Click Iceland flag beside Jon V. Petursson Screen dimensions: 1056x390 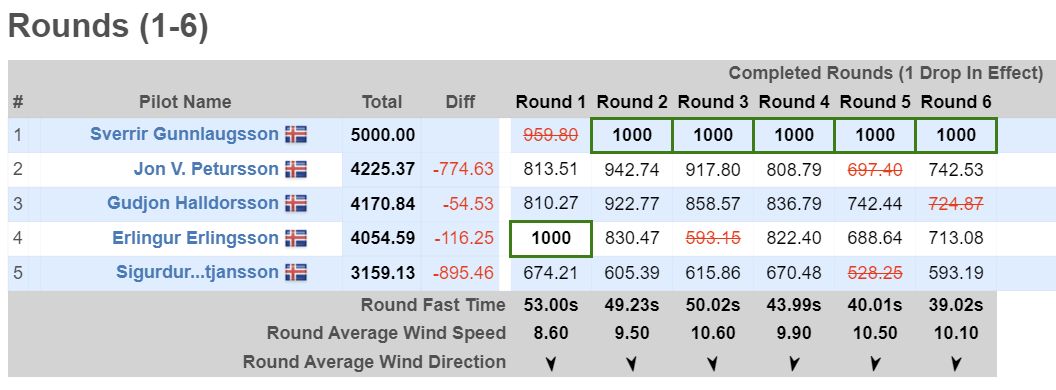pyautogui.click(x=296, y=169)
